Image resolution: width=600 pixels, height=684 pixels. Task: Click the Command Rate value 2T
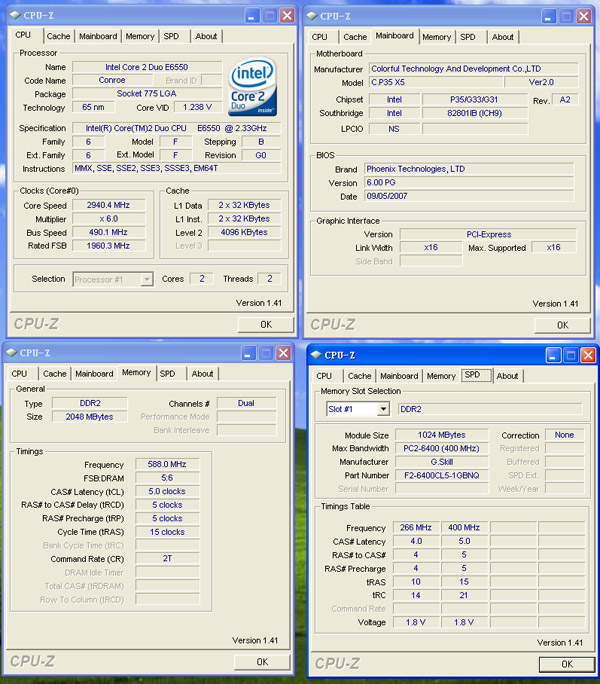click(167, 559)
